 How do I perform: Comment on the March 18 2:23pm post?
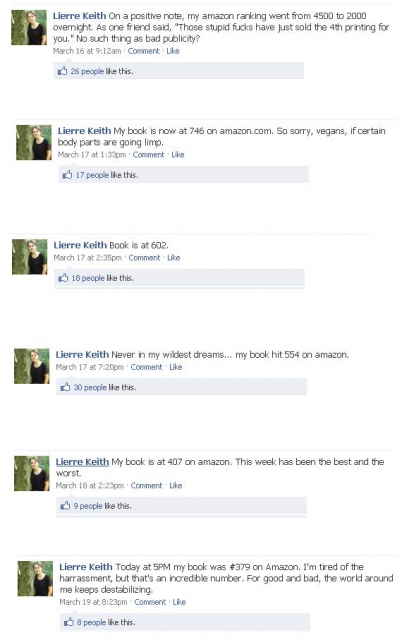point(146,485)
